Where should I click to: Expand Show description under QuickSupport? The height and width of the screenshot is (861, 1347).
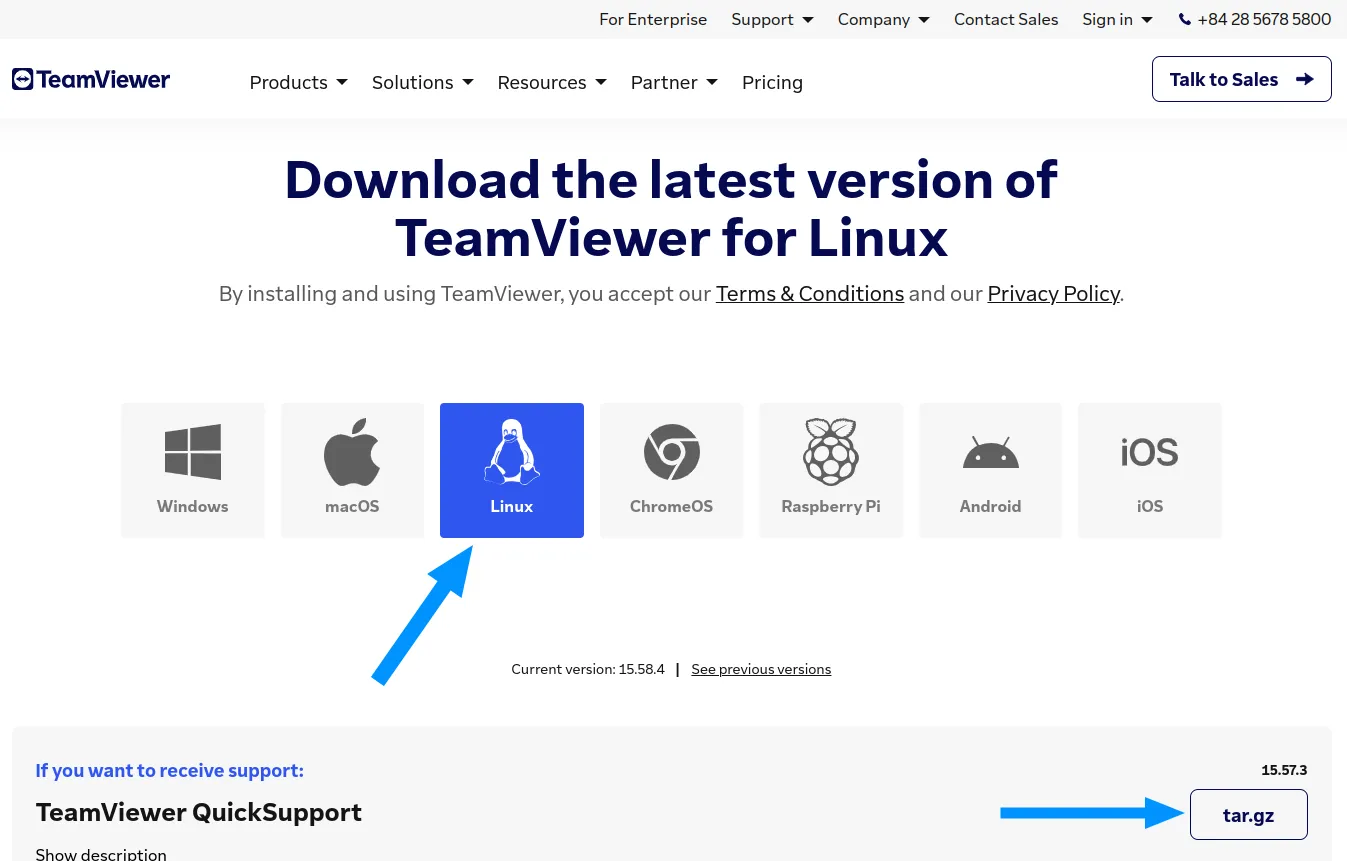tap(101, 854)
